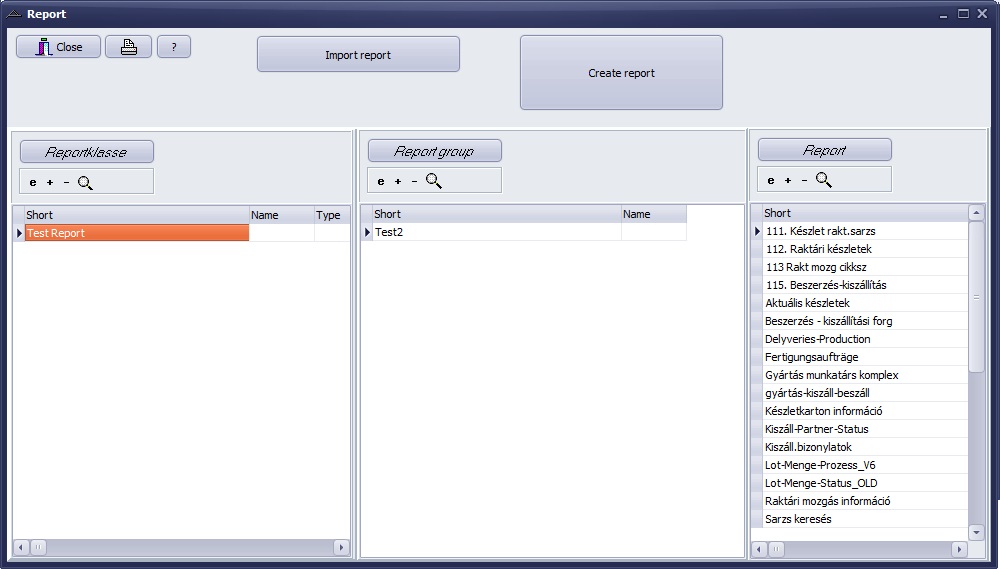Click the 'e' edit icon in Report panel
This screenshot has height=569, width=1000.
[771, 180]
